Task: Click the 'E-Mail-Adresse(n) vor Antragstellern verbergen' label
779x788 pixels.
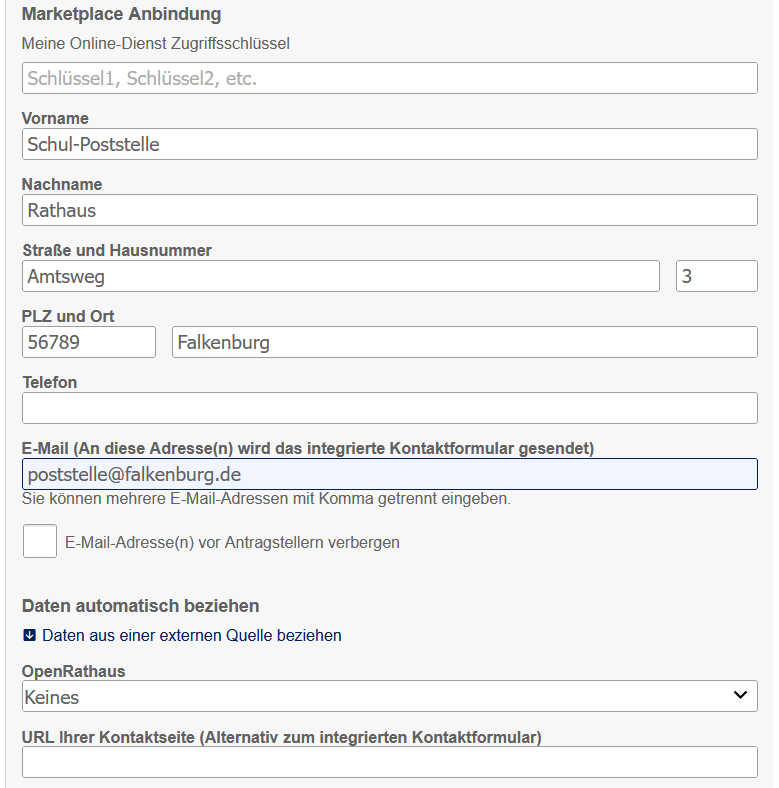Action: pyautogui.click(x=232, y=543)
